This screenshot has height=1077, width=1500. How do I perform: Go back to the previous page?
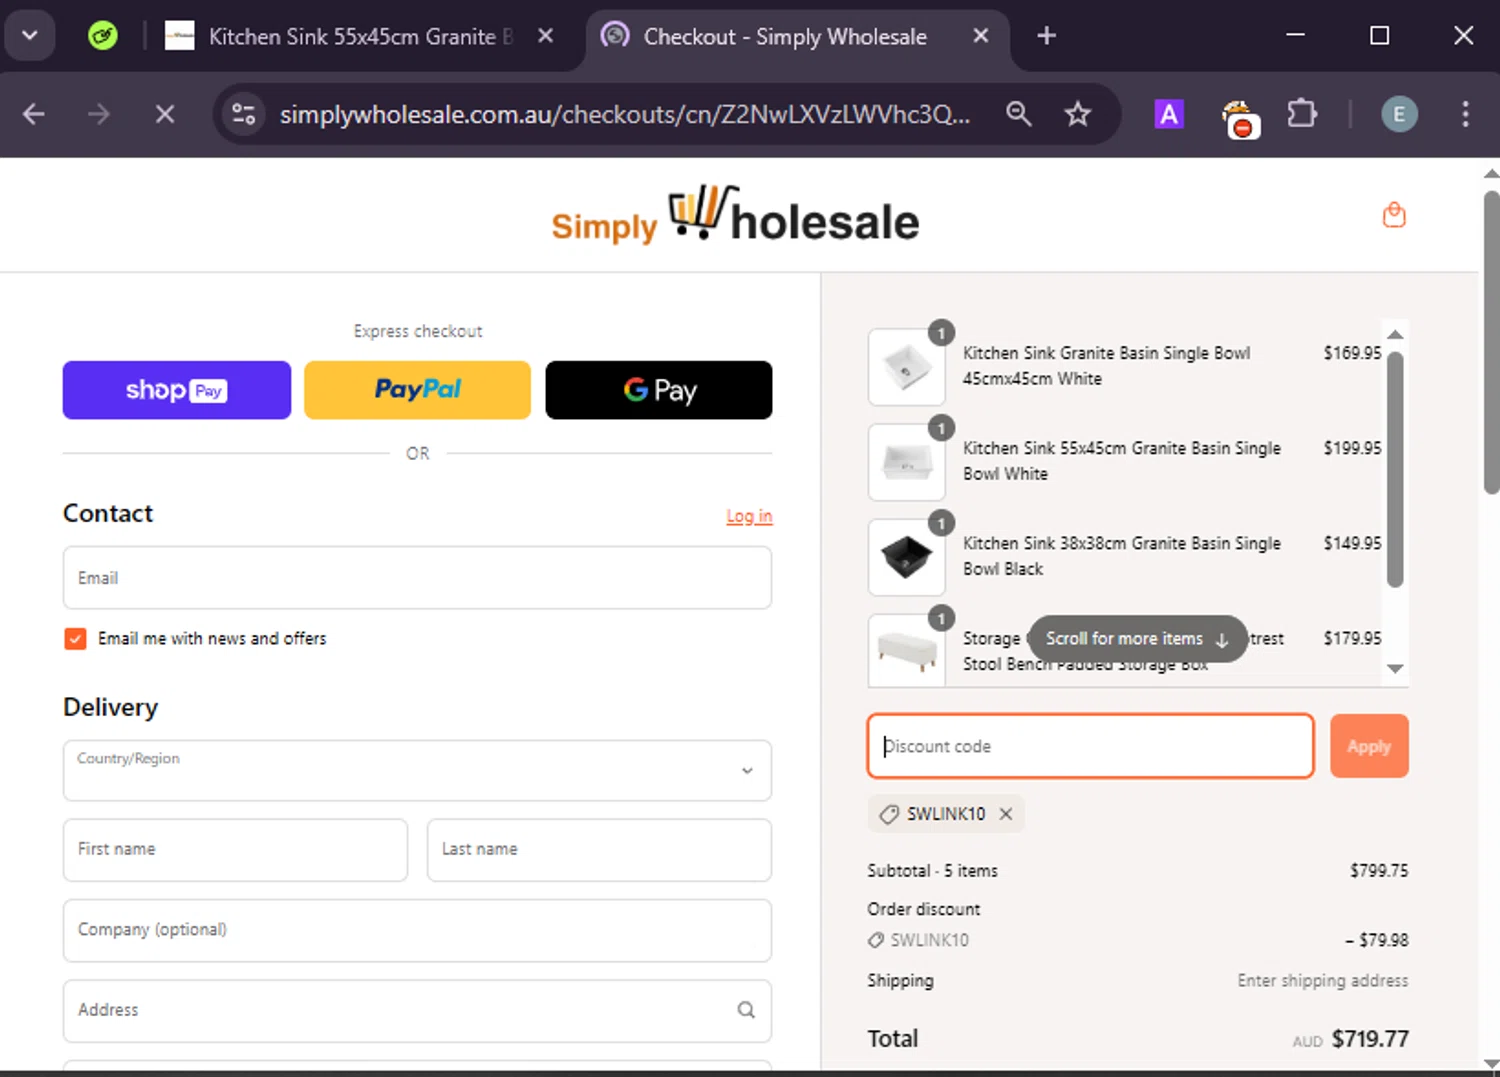(x=34, y=114)
